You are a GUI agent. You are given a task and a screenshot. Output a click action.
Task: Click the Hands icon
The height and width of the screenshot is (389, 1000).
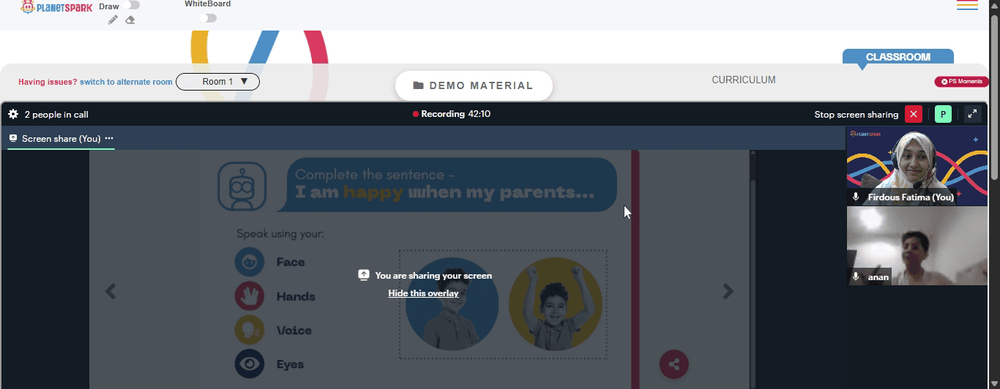point(249,296)
